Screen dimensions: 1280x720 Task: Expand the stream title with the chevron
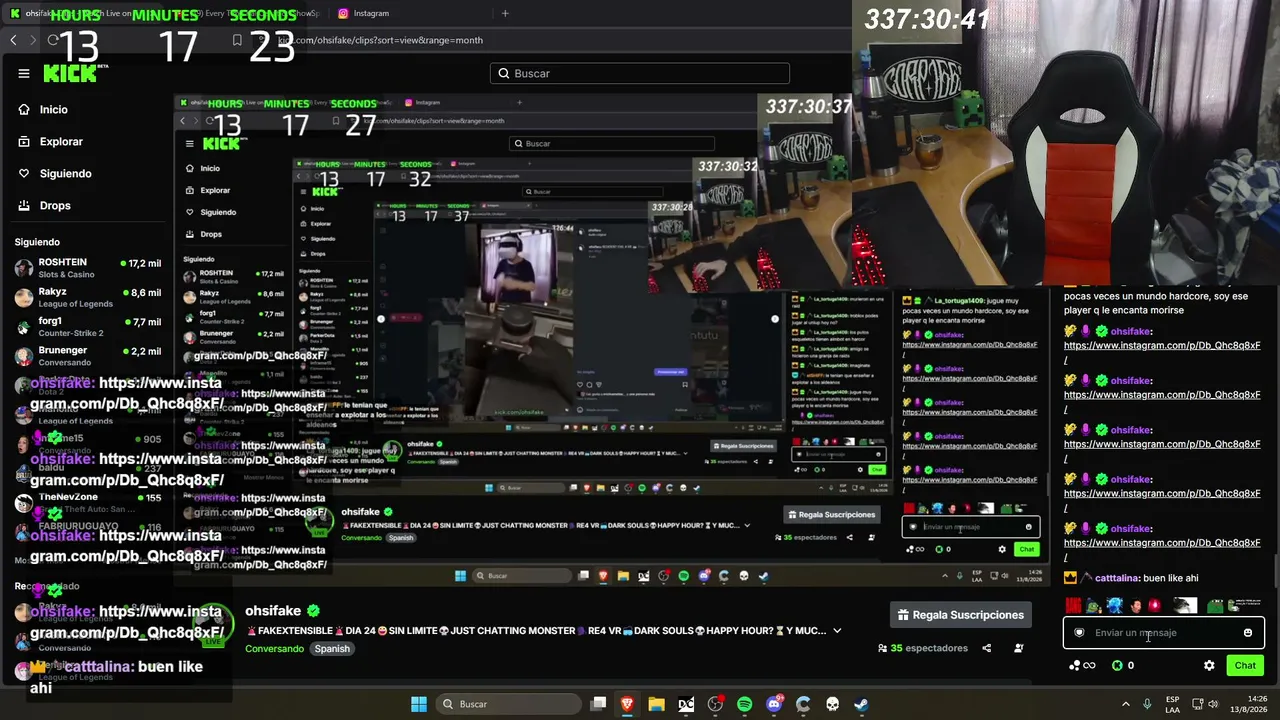click(837, 631)
